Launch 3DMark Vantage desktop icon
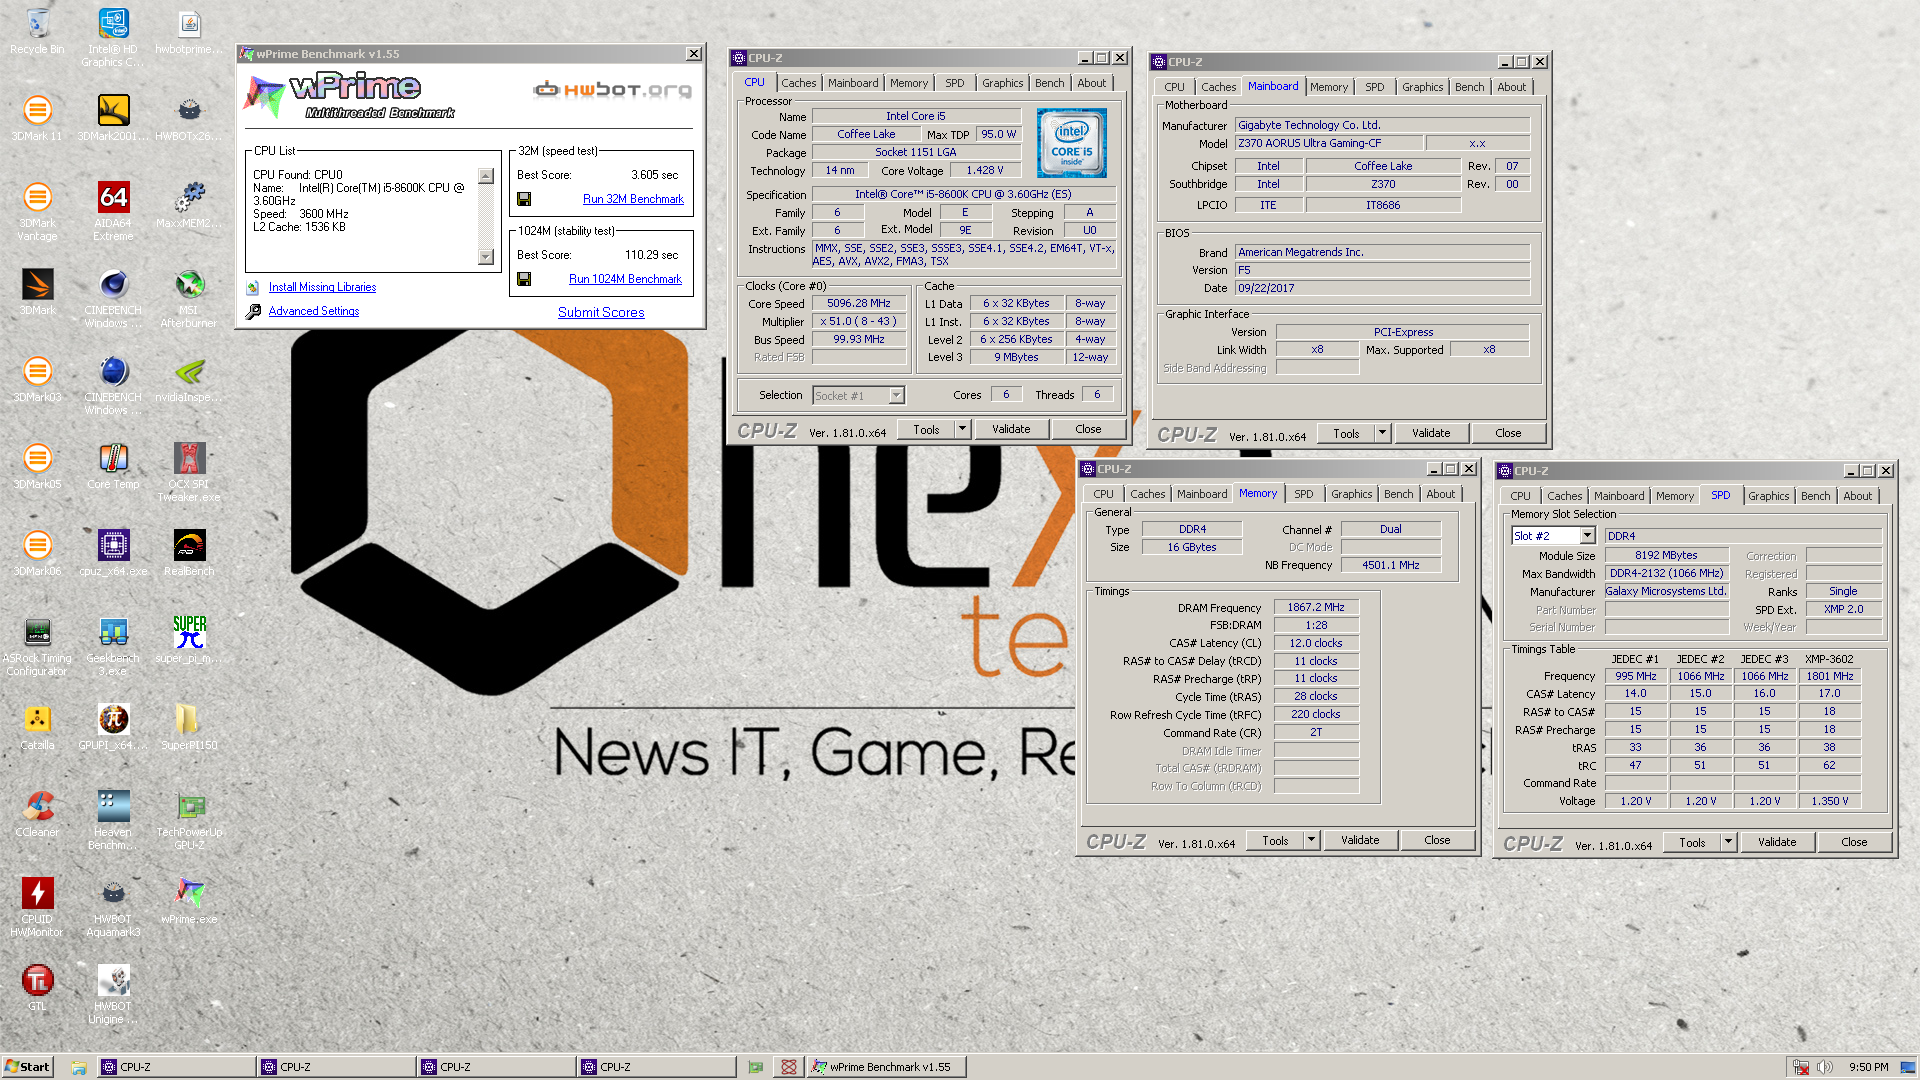Image resolution: width=1920 pixels, height=1080 pixels. 37,211
